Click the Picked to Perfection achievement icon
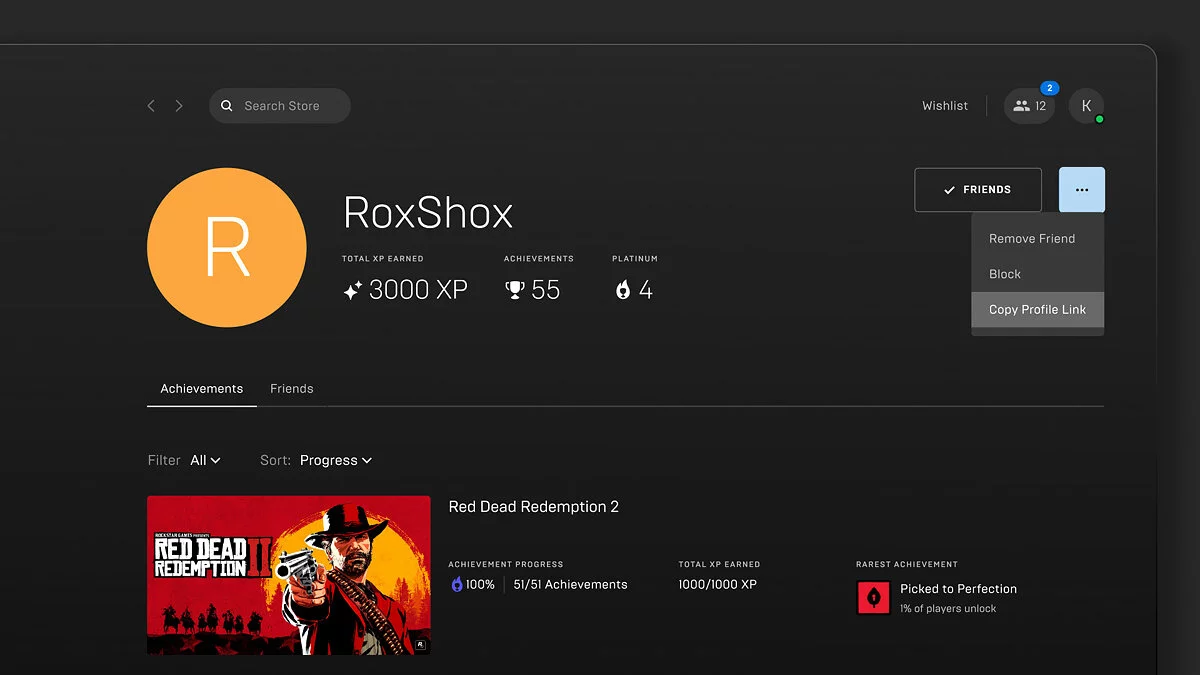 pyautogui.click(x=873, y=598)
